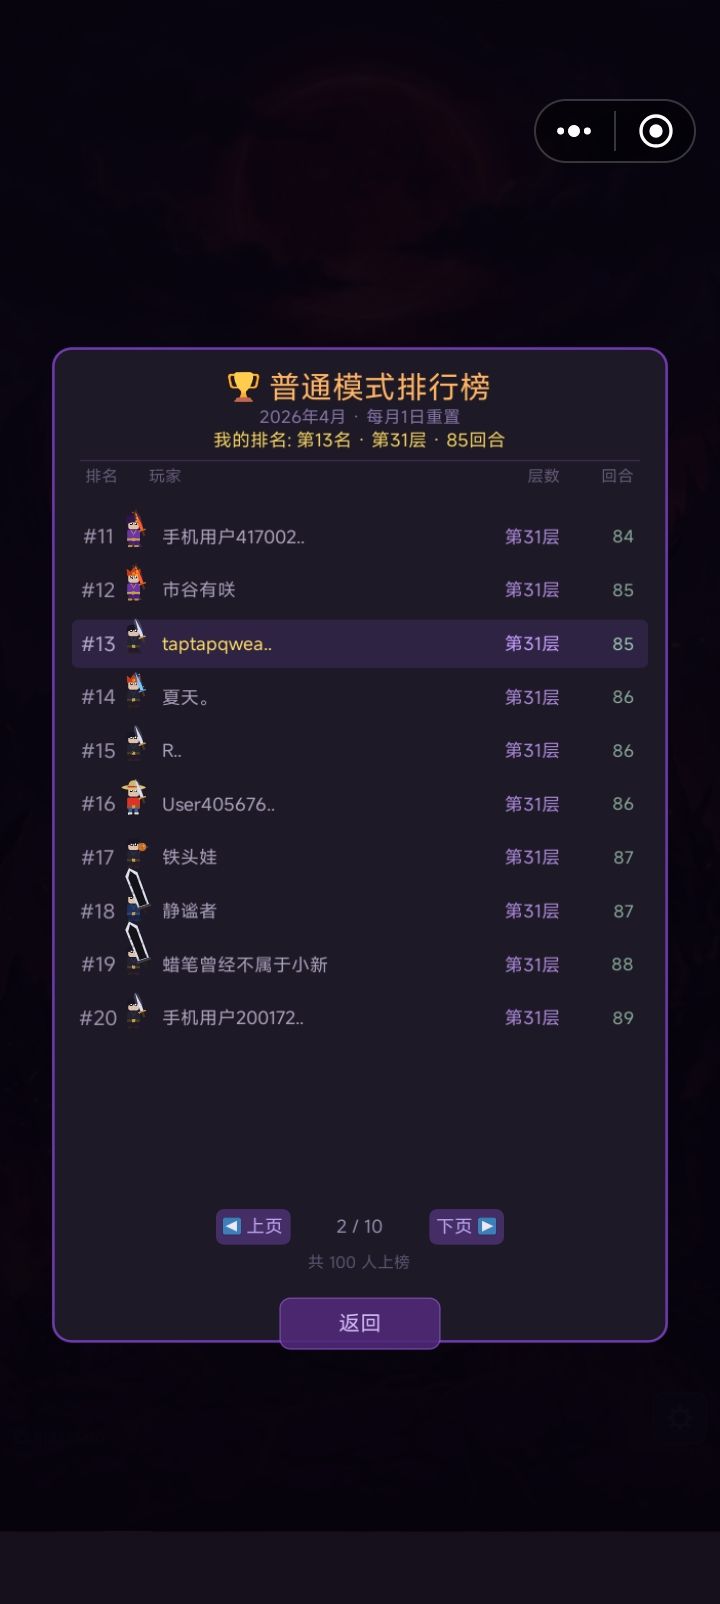
Task: Go to previous page with 上页
Action: click(x=253, y=1226)
